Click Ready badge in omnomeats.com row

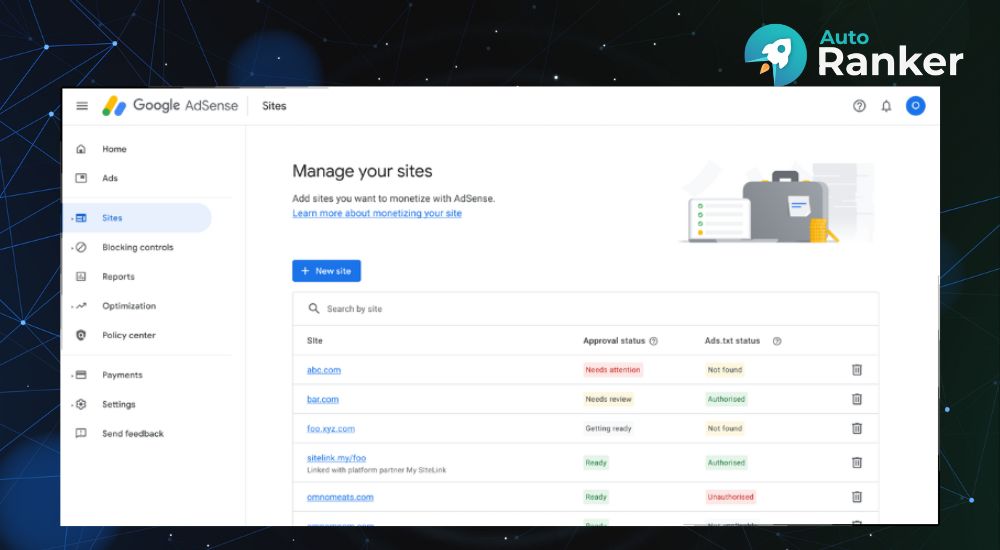(596, 497)
